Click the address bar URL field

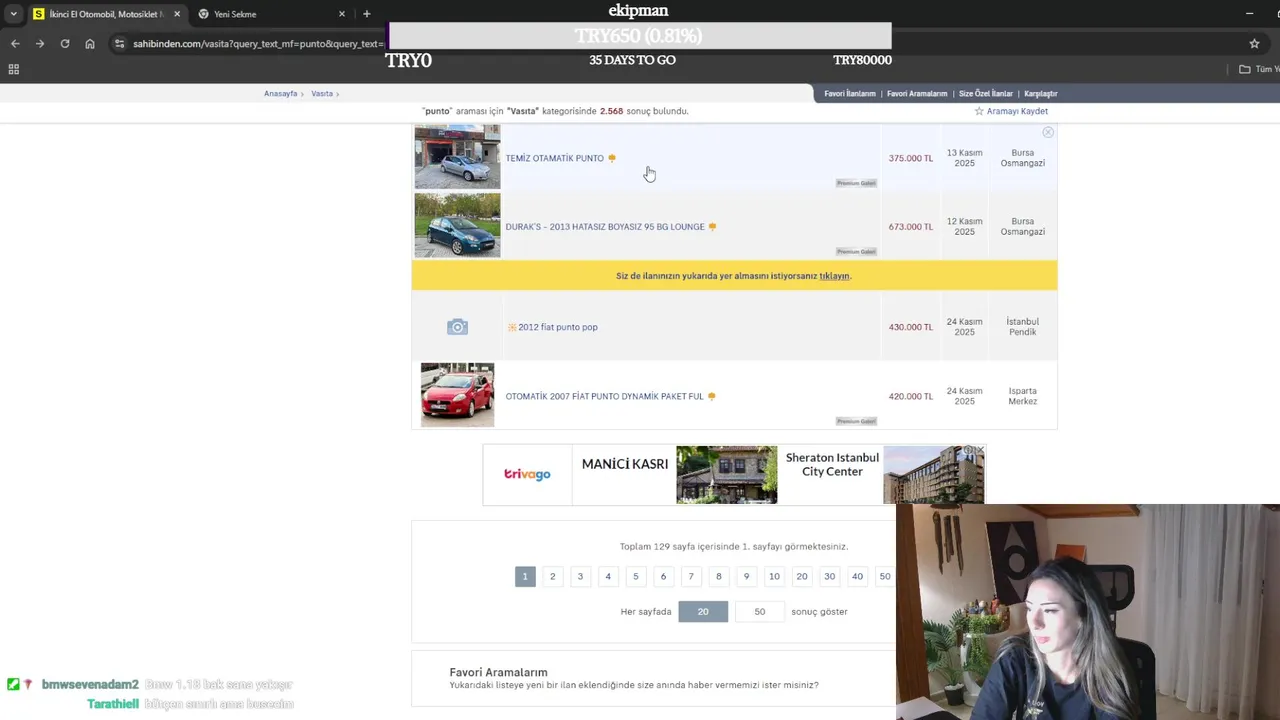(258, 44)
